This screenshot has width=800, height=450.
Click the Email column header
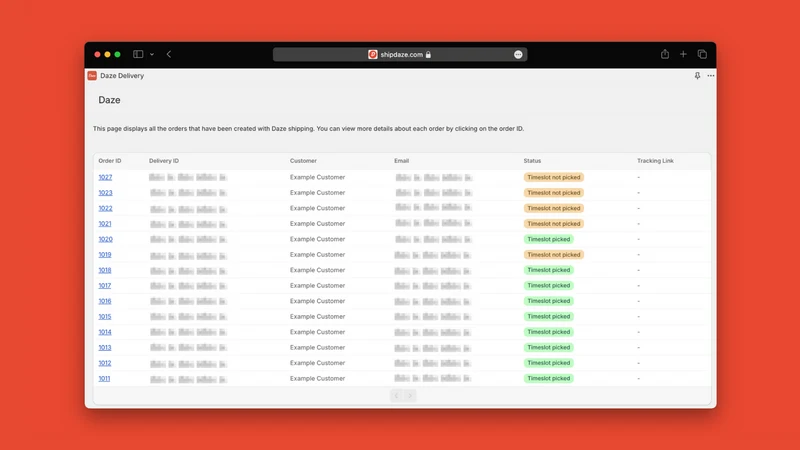click(402, 161)
